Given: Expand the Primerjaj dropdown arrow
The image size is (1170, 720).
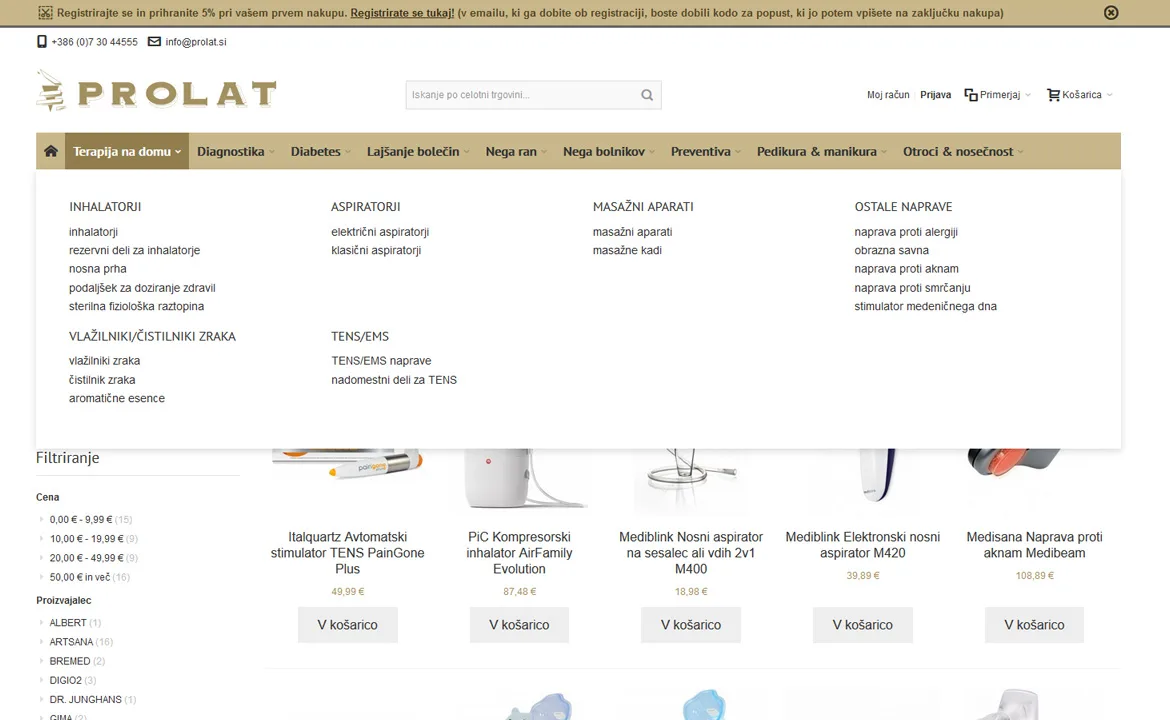Looking at the screenshot, I should [x=1027, y=95].
